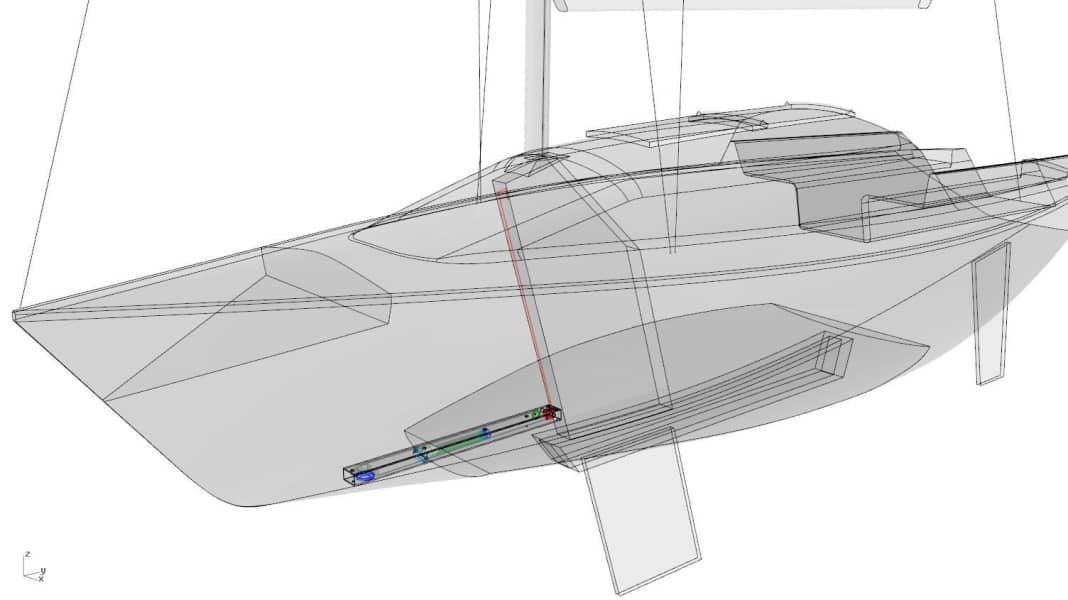This screenshot has width=1068, height=600.
Task: Select the blue slider block on the track
Action: coord(419,454)
